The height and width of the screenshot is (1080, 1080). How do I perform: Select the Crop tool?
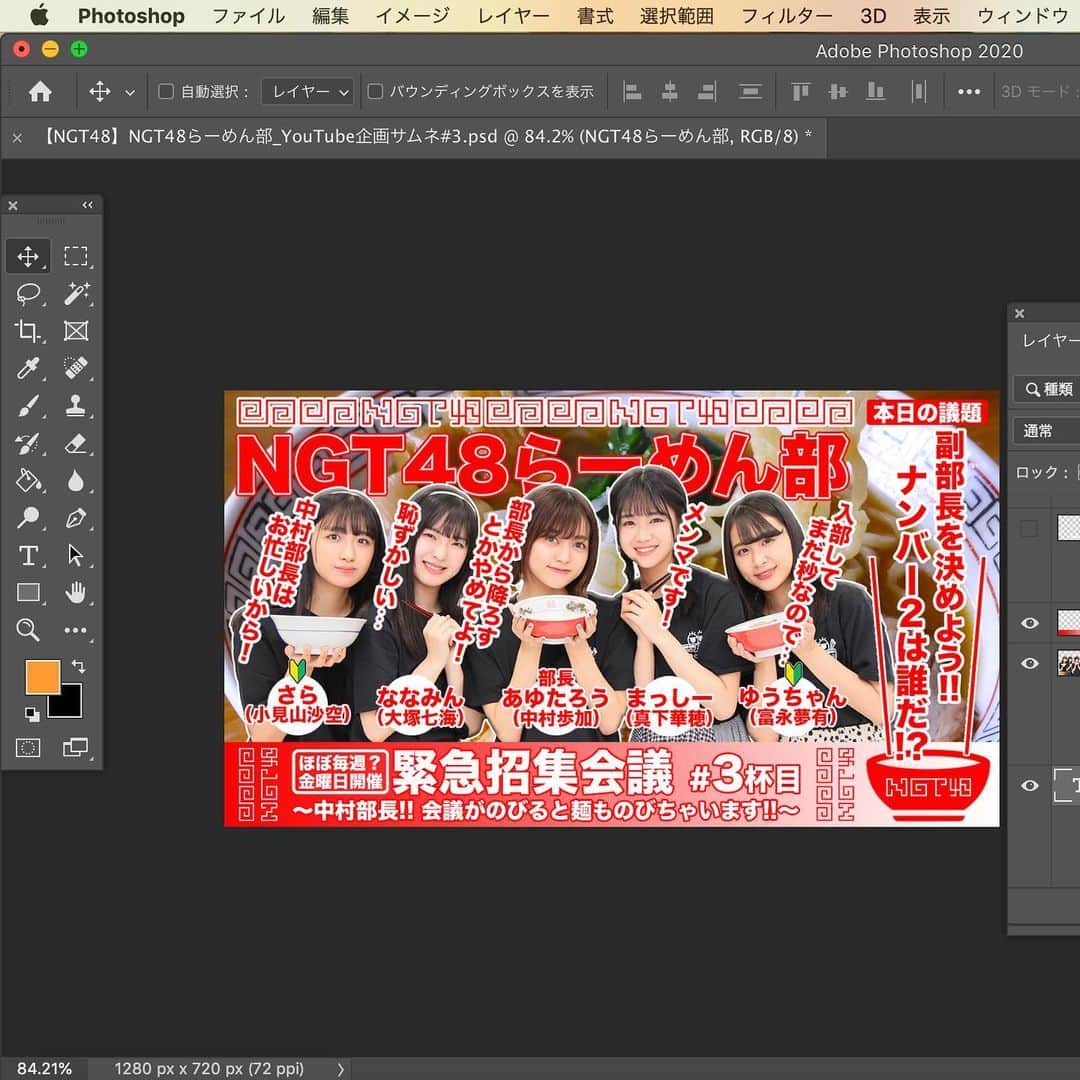pyautogui.click(x=28, y=331)
